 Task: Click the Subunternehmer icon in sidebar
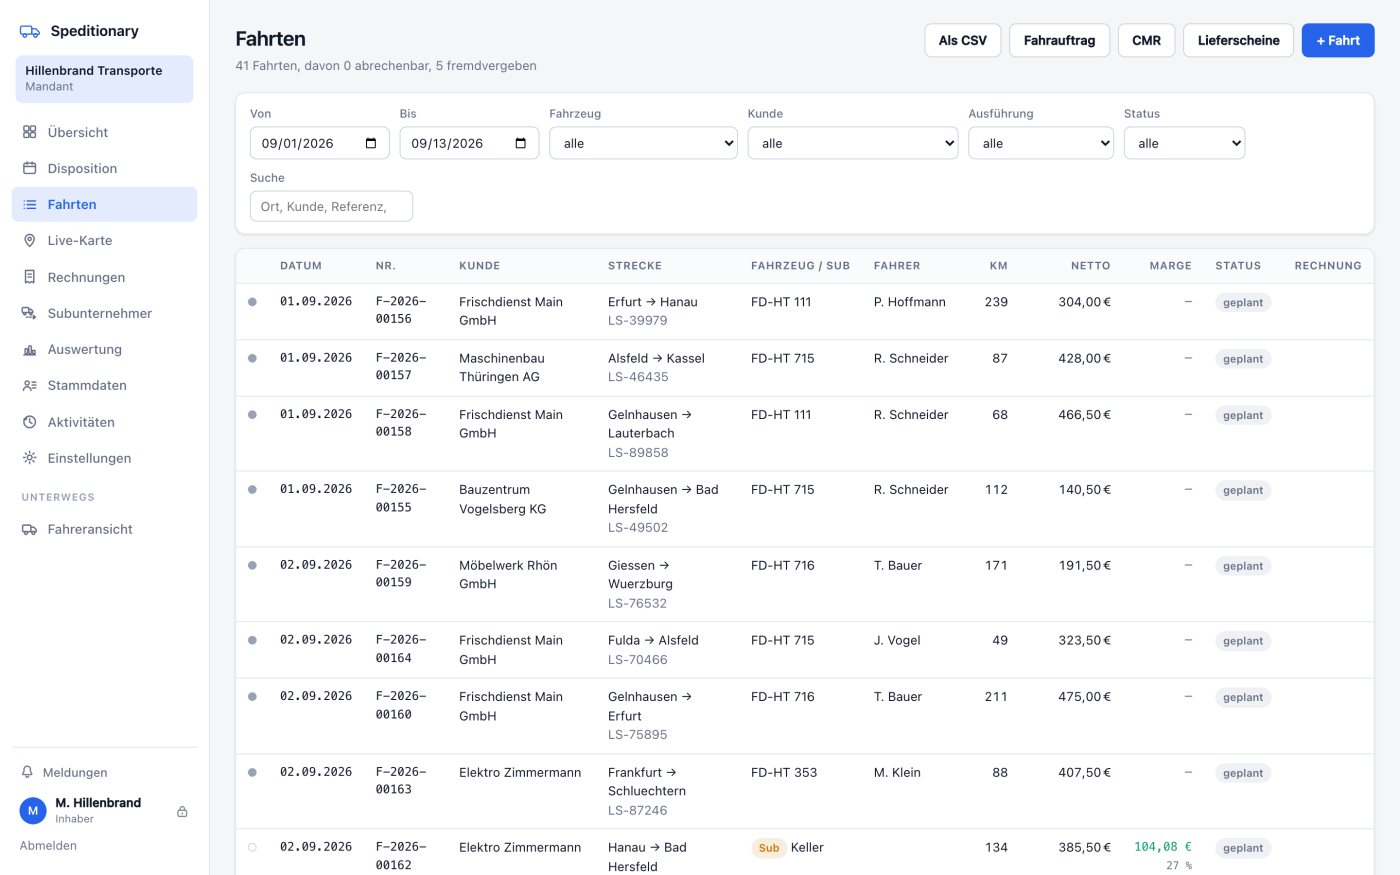click(30, 313)
